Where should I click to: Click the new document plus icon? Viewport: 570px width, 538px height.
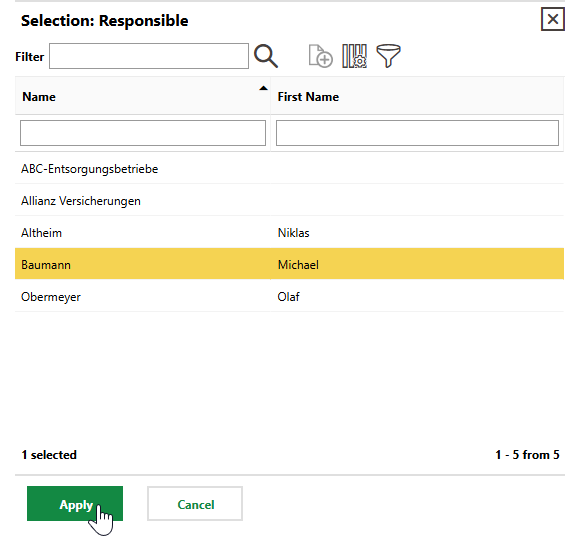click(320, 56)
